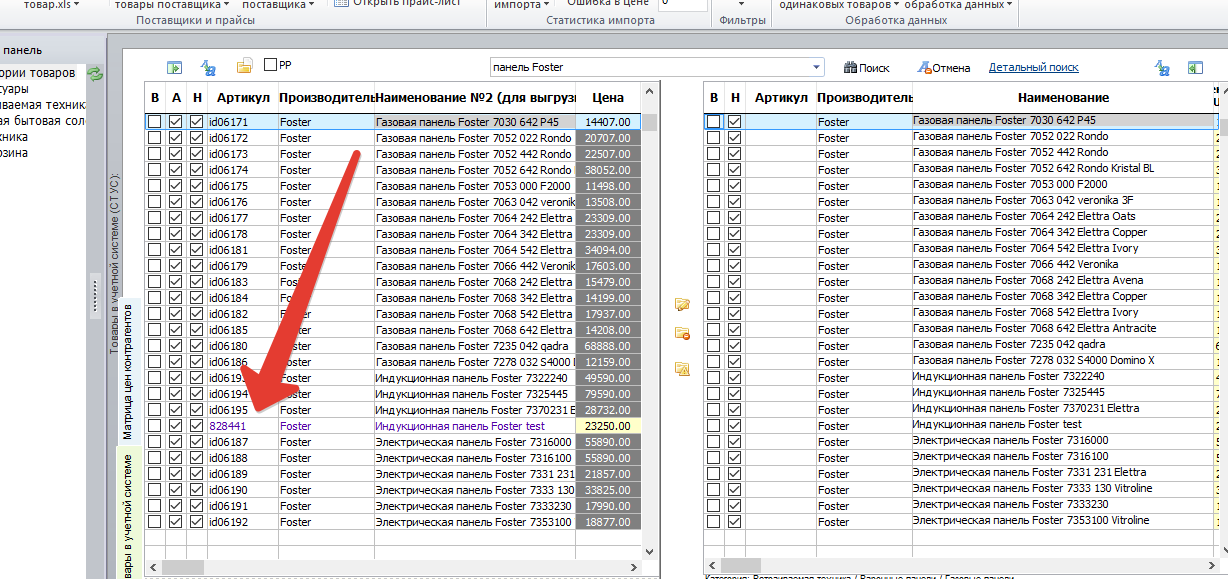This screenshot has width=1228, height=579.
Task: Check right table В box for Foster 7316000
Action: (x=714, y=441)
